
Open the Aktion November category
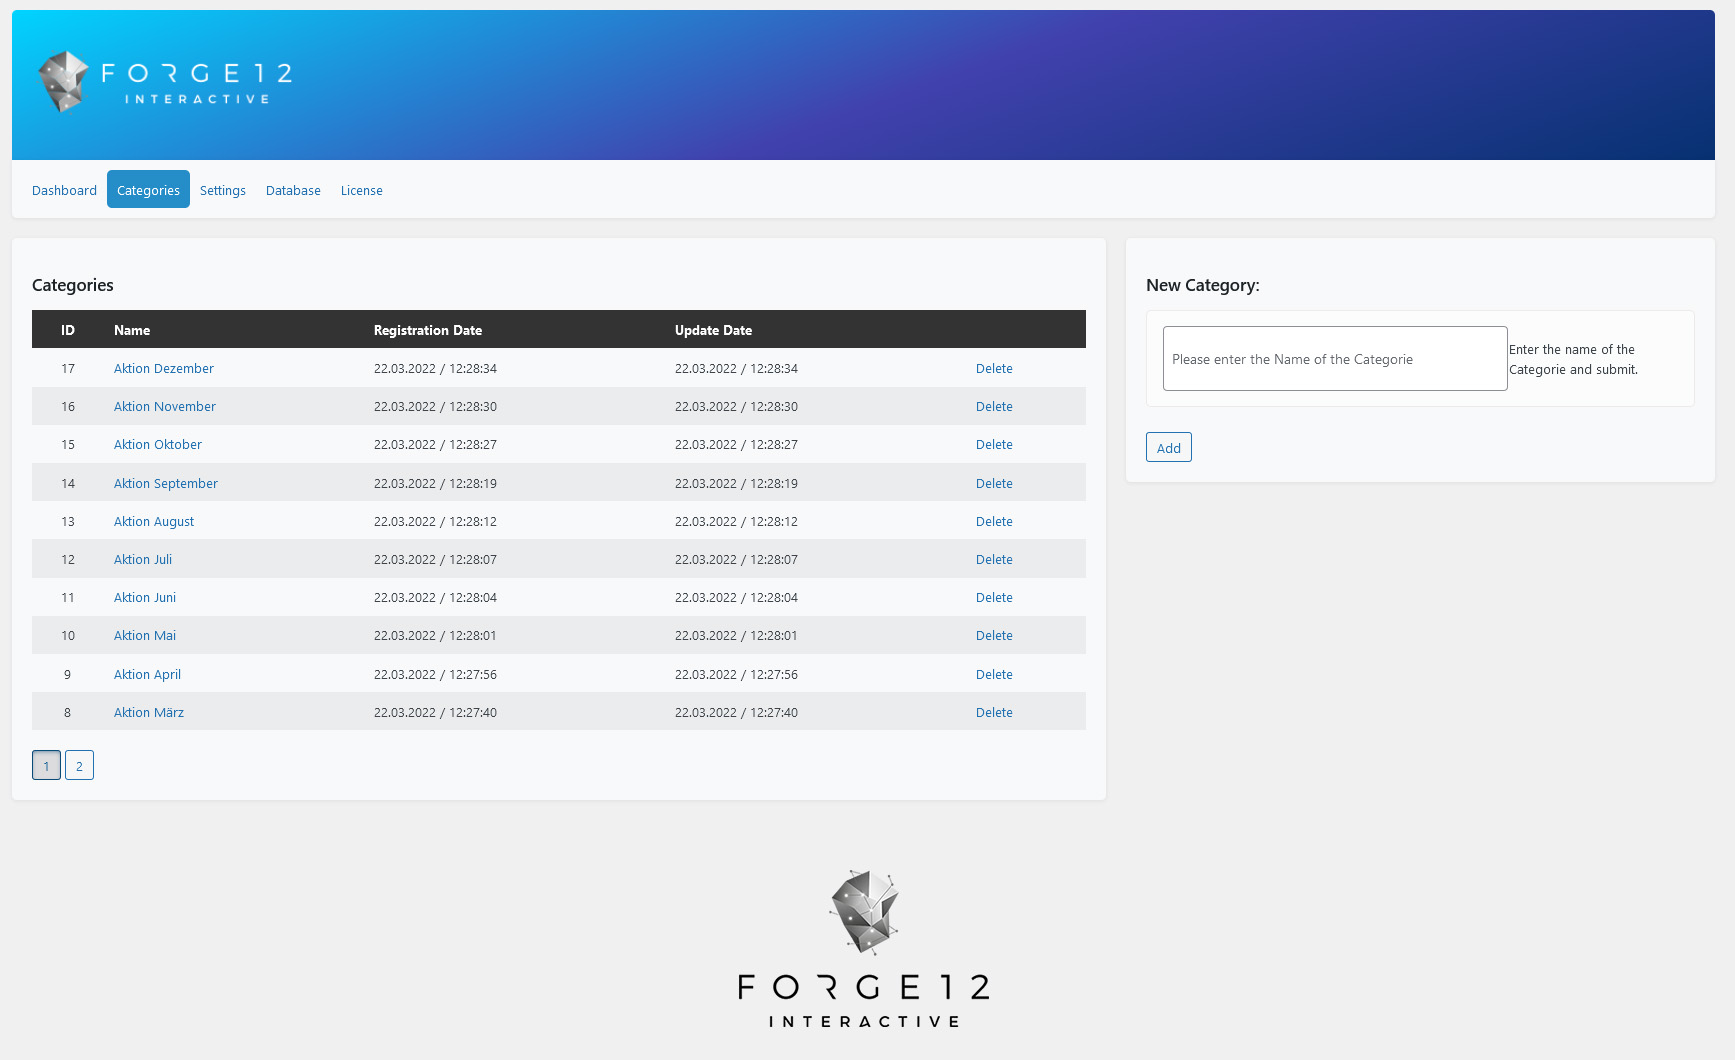click(x=164, y=406)
